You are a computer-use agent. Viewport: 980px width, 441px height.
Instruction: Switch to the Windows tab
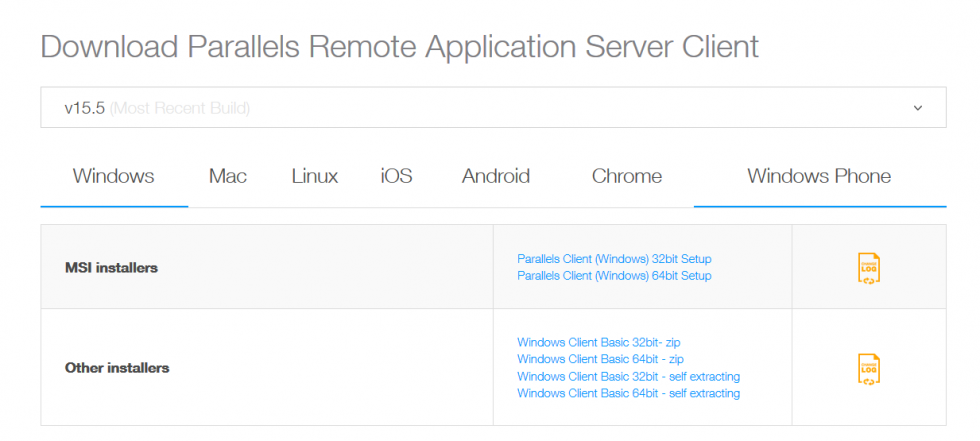[x=114, y=176]
